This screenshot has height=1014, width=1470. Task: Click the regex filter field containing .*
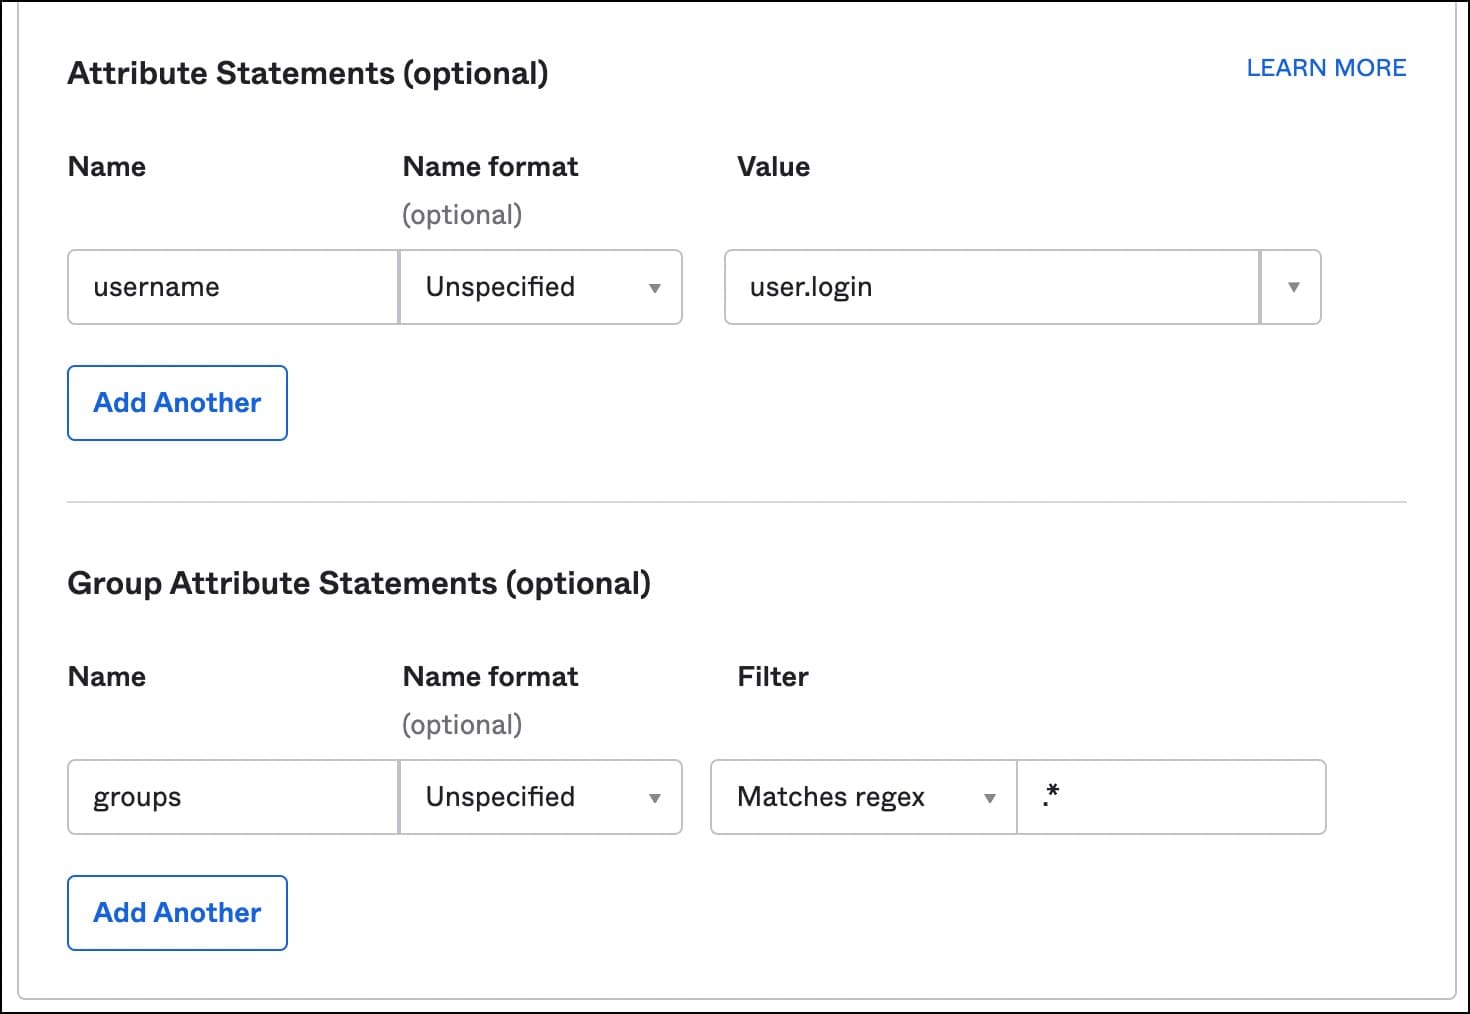(x=1170, y=797)
